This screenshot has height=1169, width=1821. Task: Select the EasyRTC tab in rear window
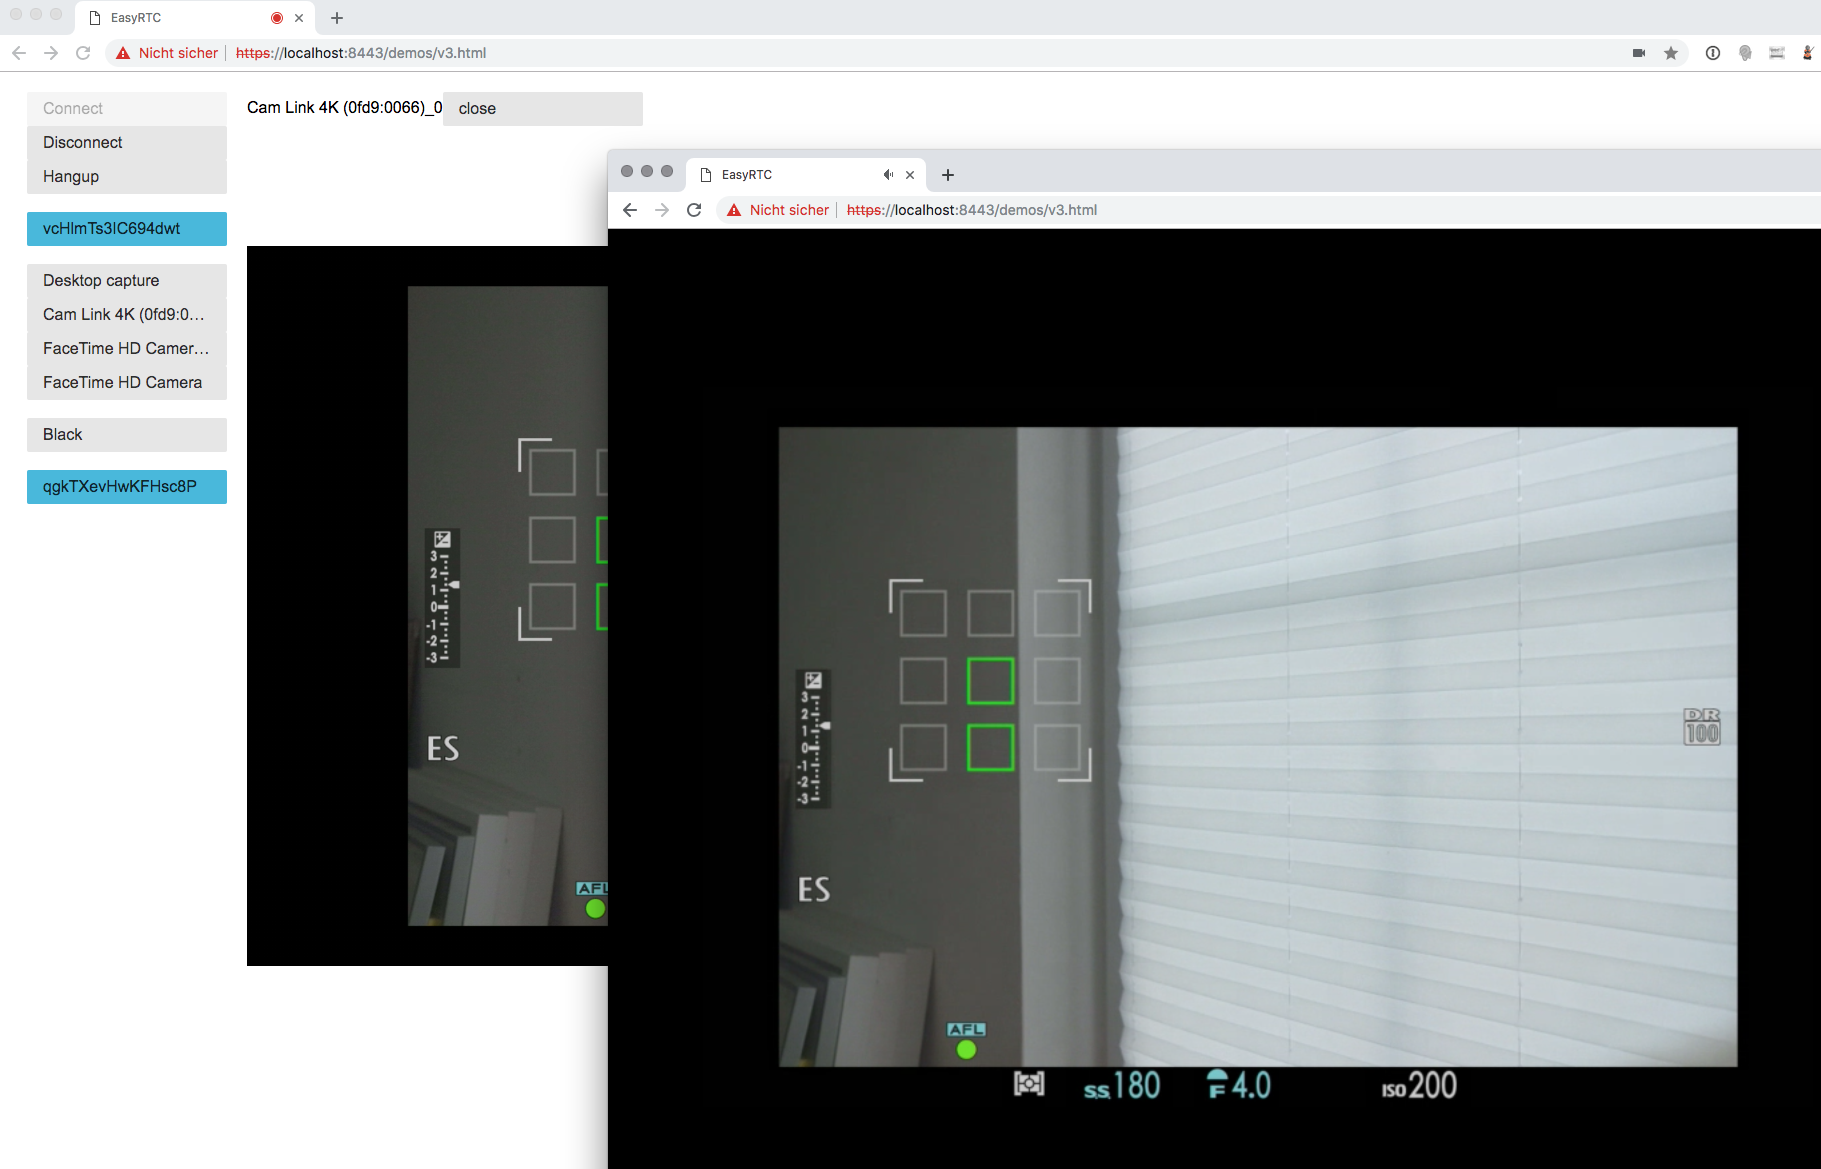(195, 18)
